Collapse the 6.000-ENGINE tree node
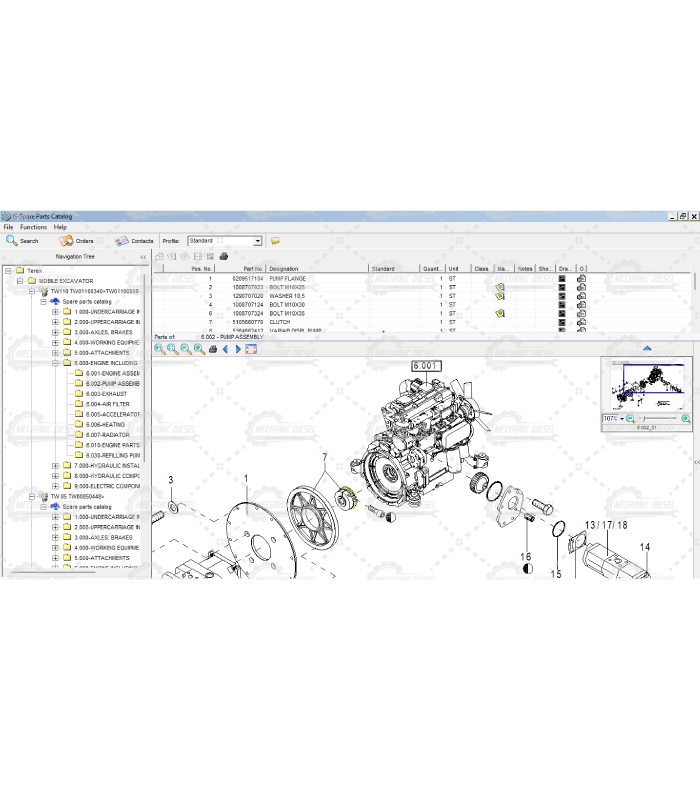The height and width of the screenshot is (800, 700). 56,364
